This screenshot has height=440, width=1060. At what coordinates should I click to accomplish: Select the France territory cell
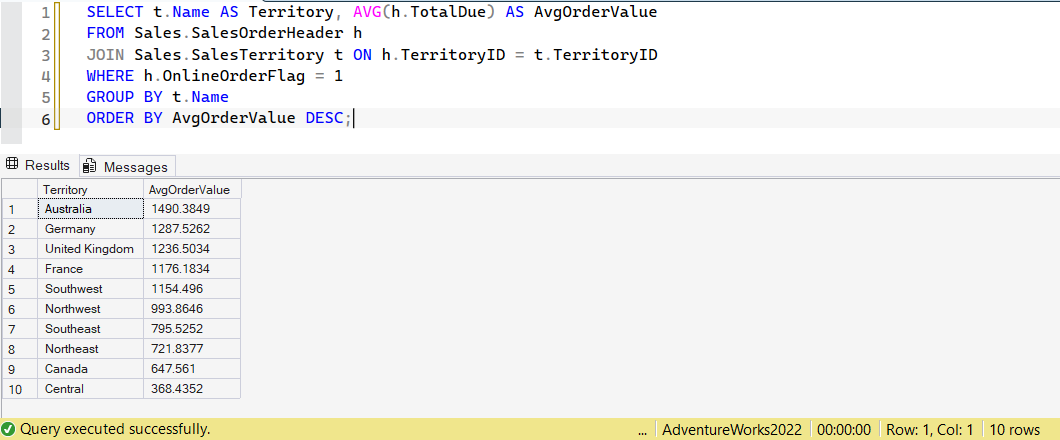pyautogui.click(x=91, y=268)
